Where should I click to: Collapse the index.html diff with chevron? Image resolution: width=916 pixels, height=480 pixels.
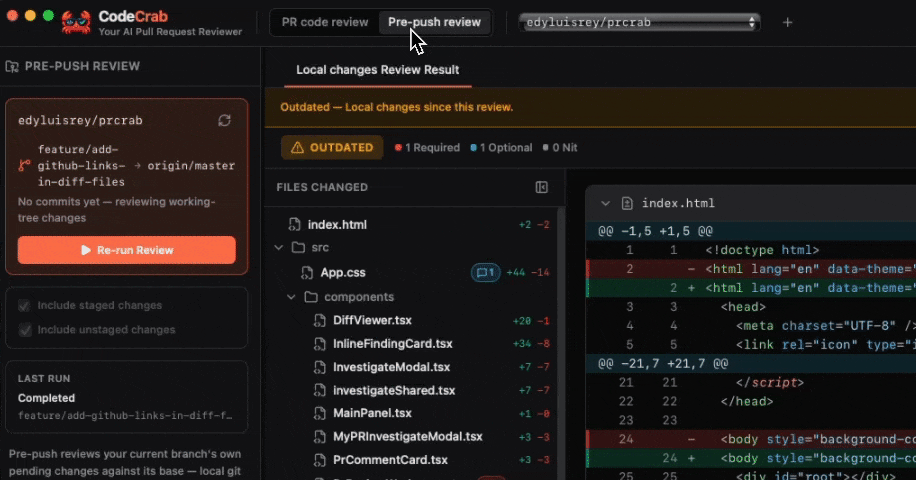[x=605, y=203]
